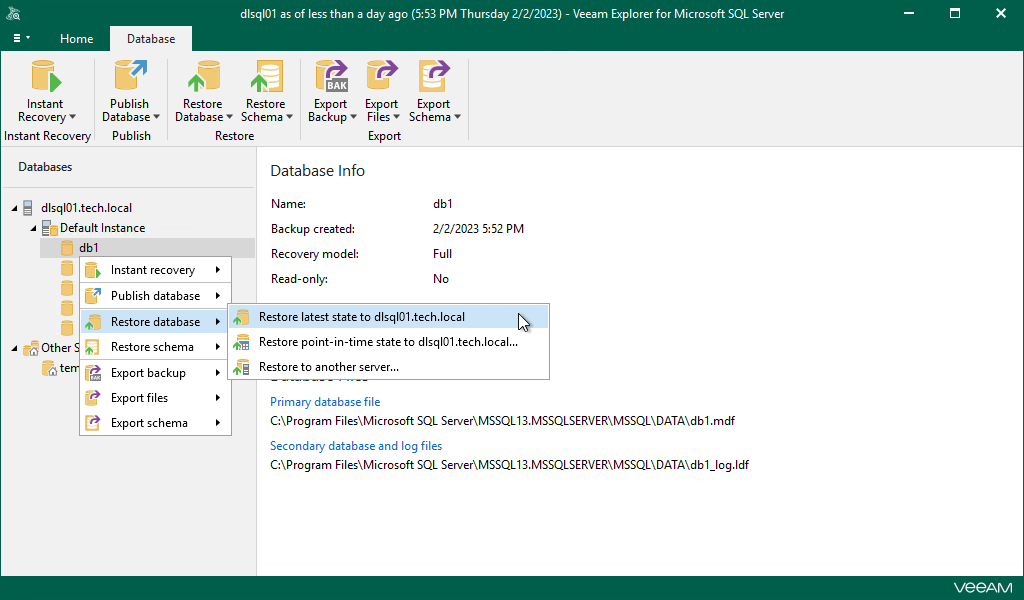The height and width of the screenshot is (600, 1024).
Task: Click the Other Servers folder icon in tree
Action: (31, 348)
